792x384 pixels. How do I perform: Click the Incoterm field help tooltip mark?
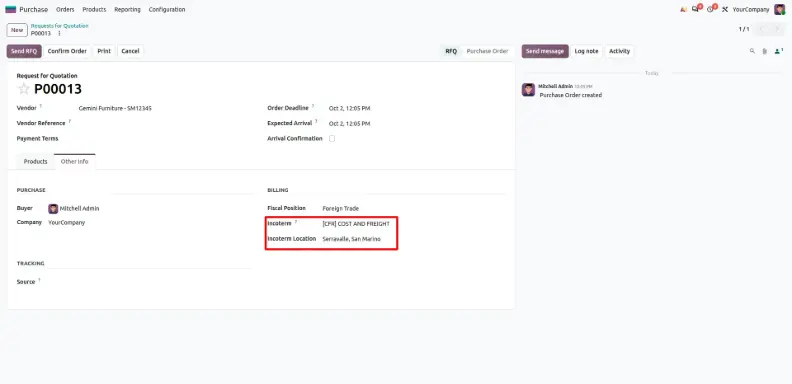tap(296, 221)
